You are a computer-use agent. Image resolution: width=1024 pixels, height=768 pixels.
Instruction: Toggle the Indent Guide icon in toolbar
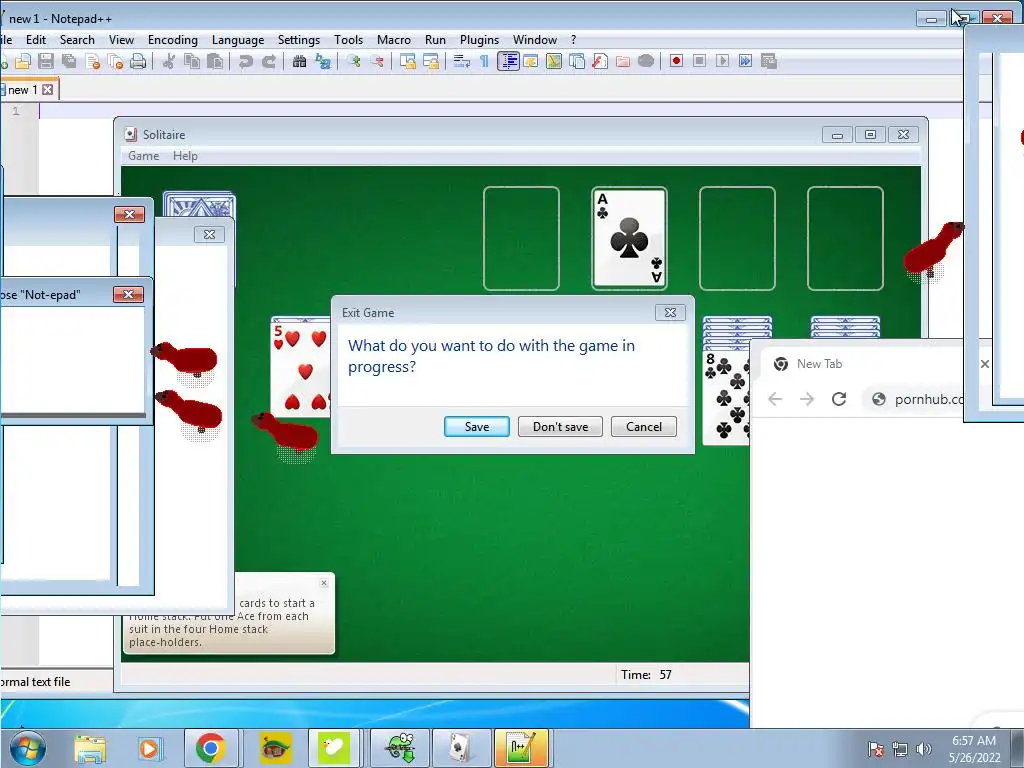pos(508,61)
